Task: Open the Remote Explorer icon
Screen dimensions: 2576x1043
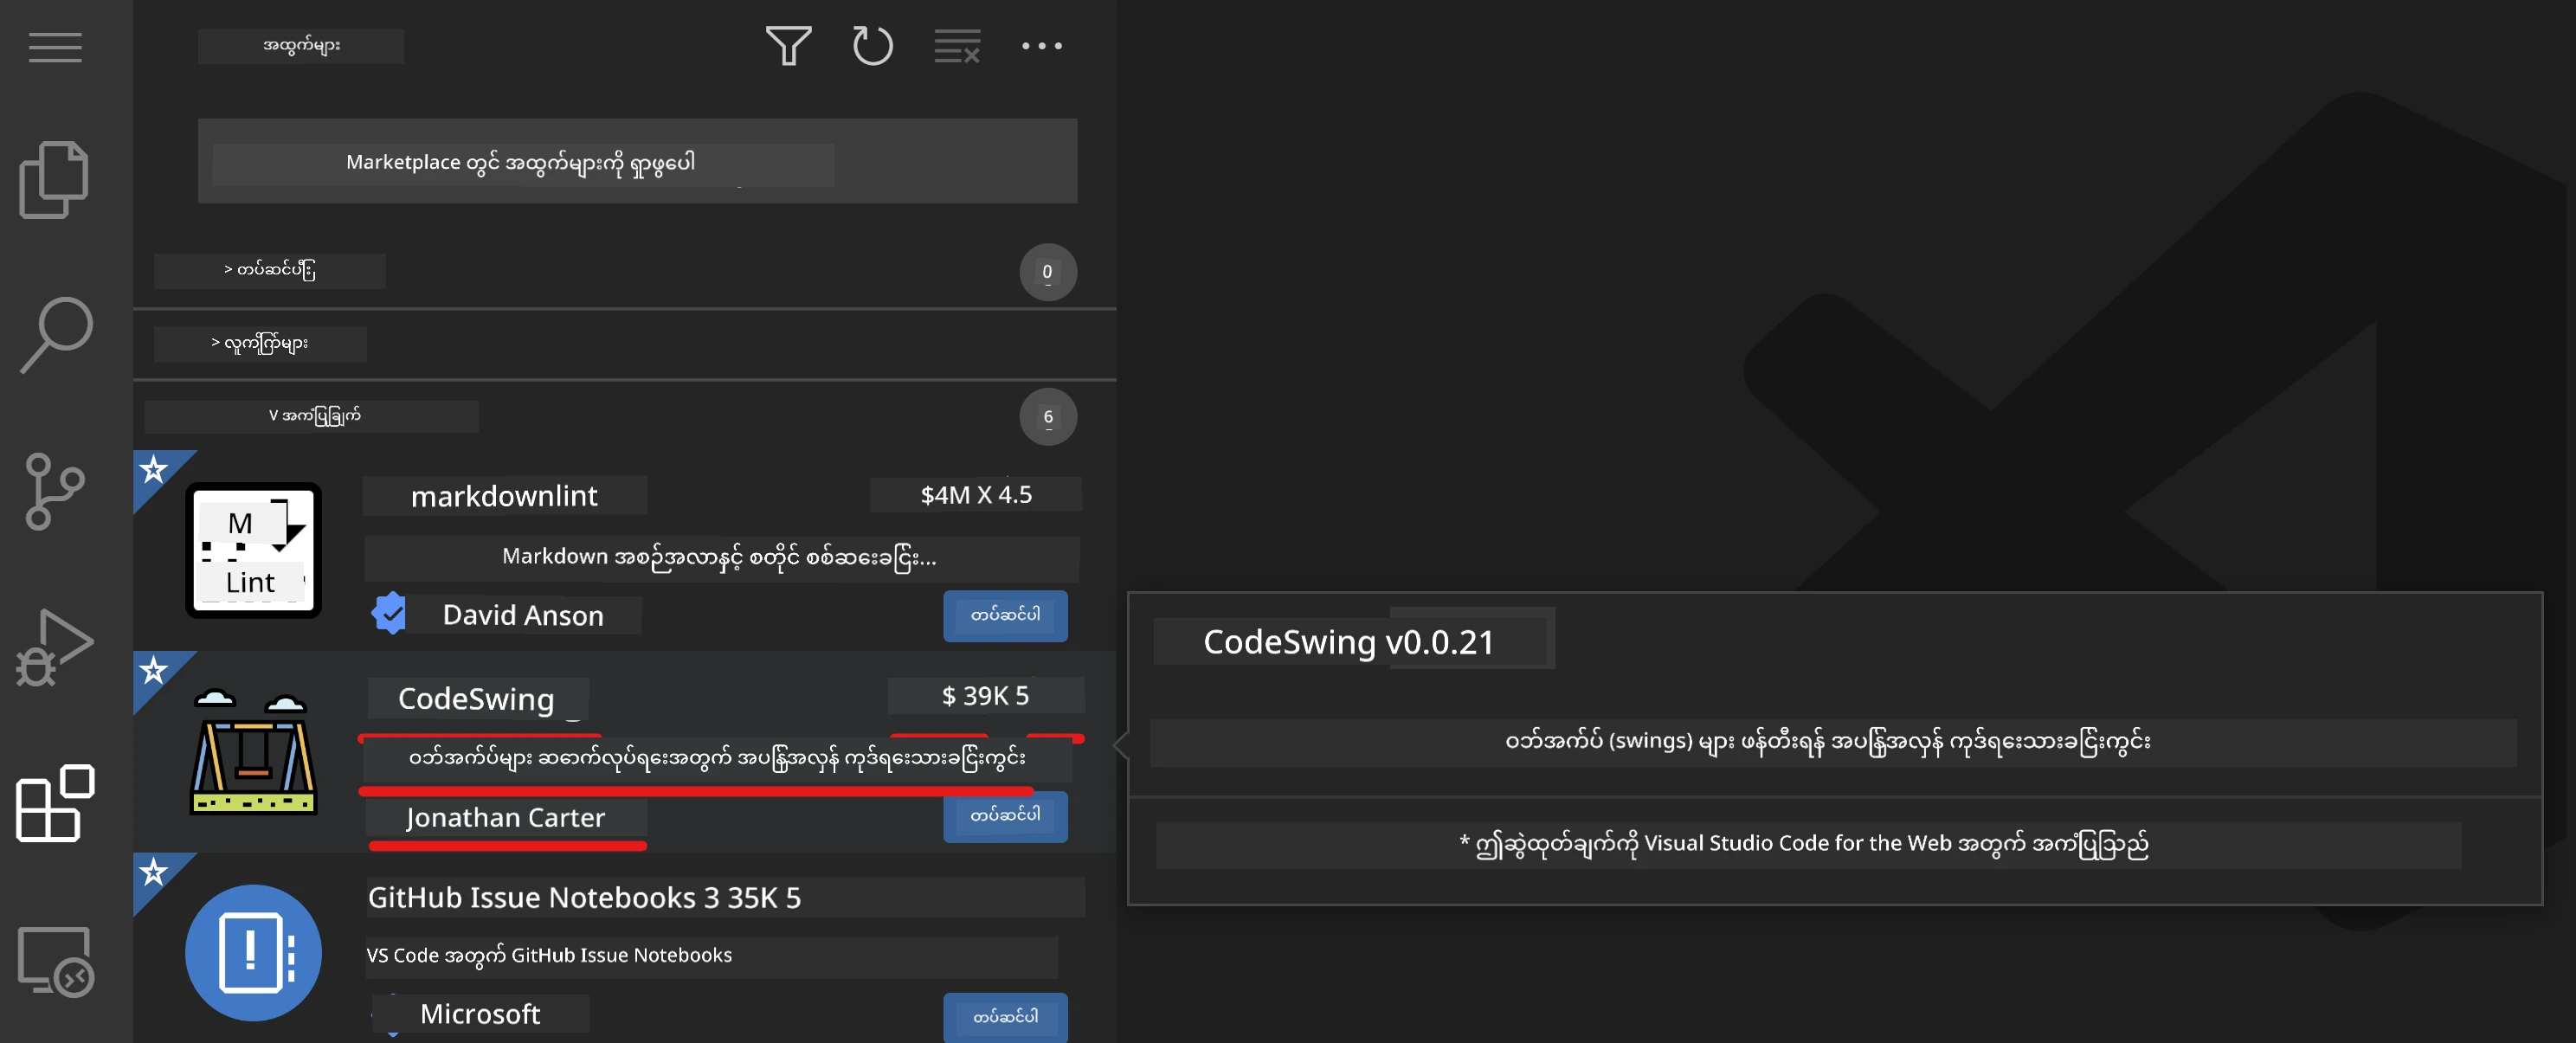Action: [55, 960]
